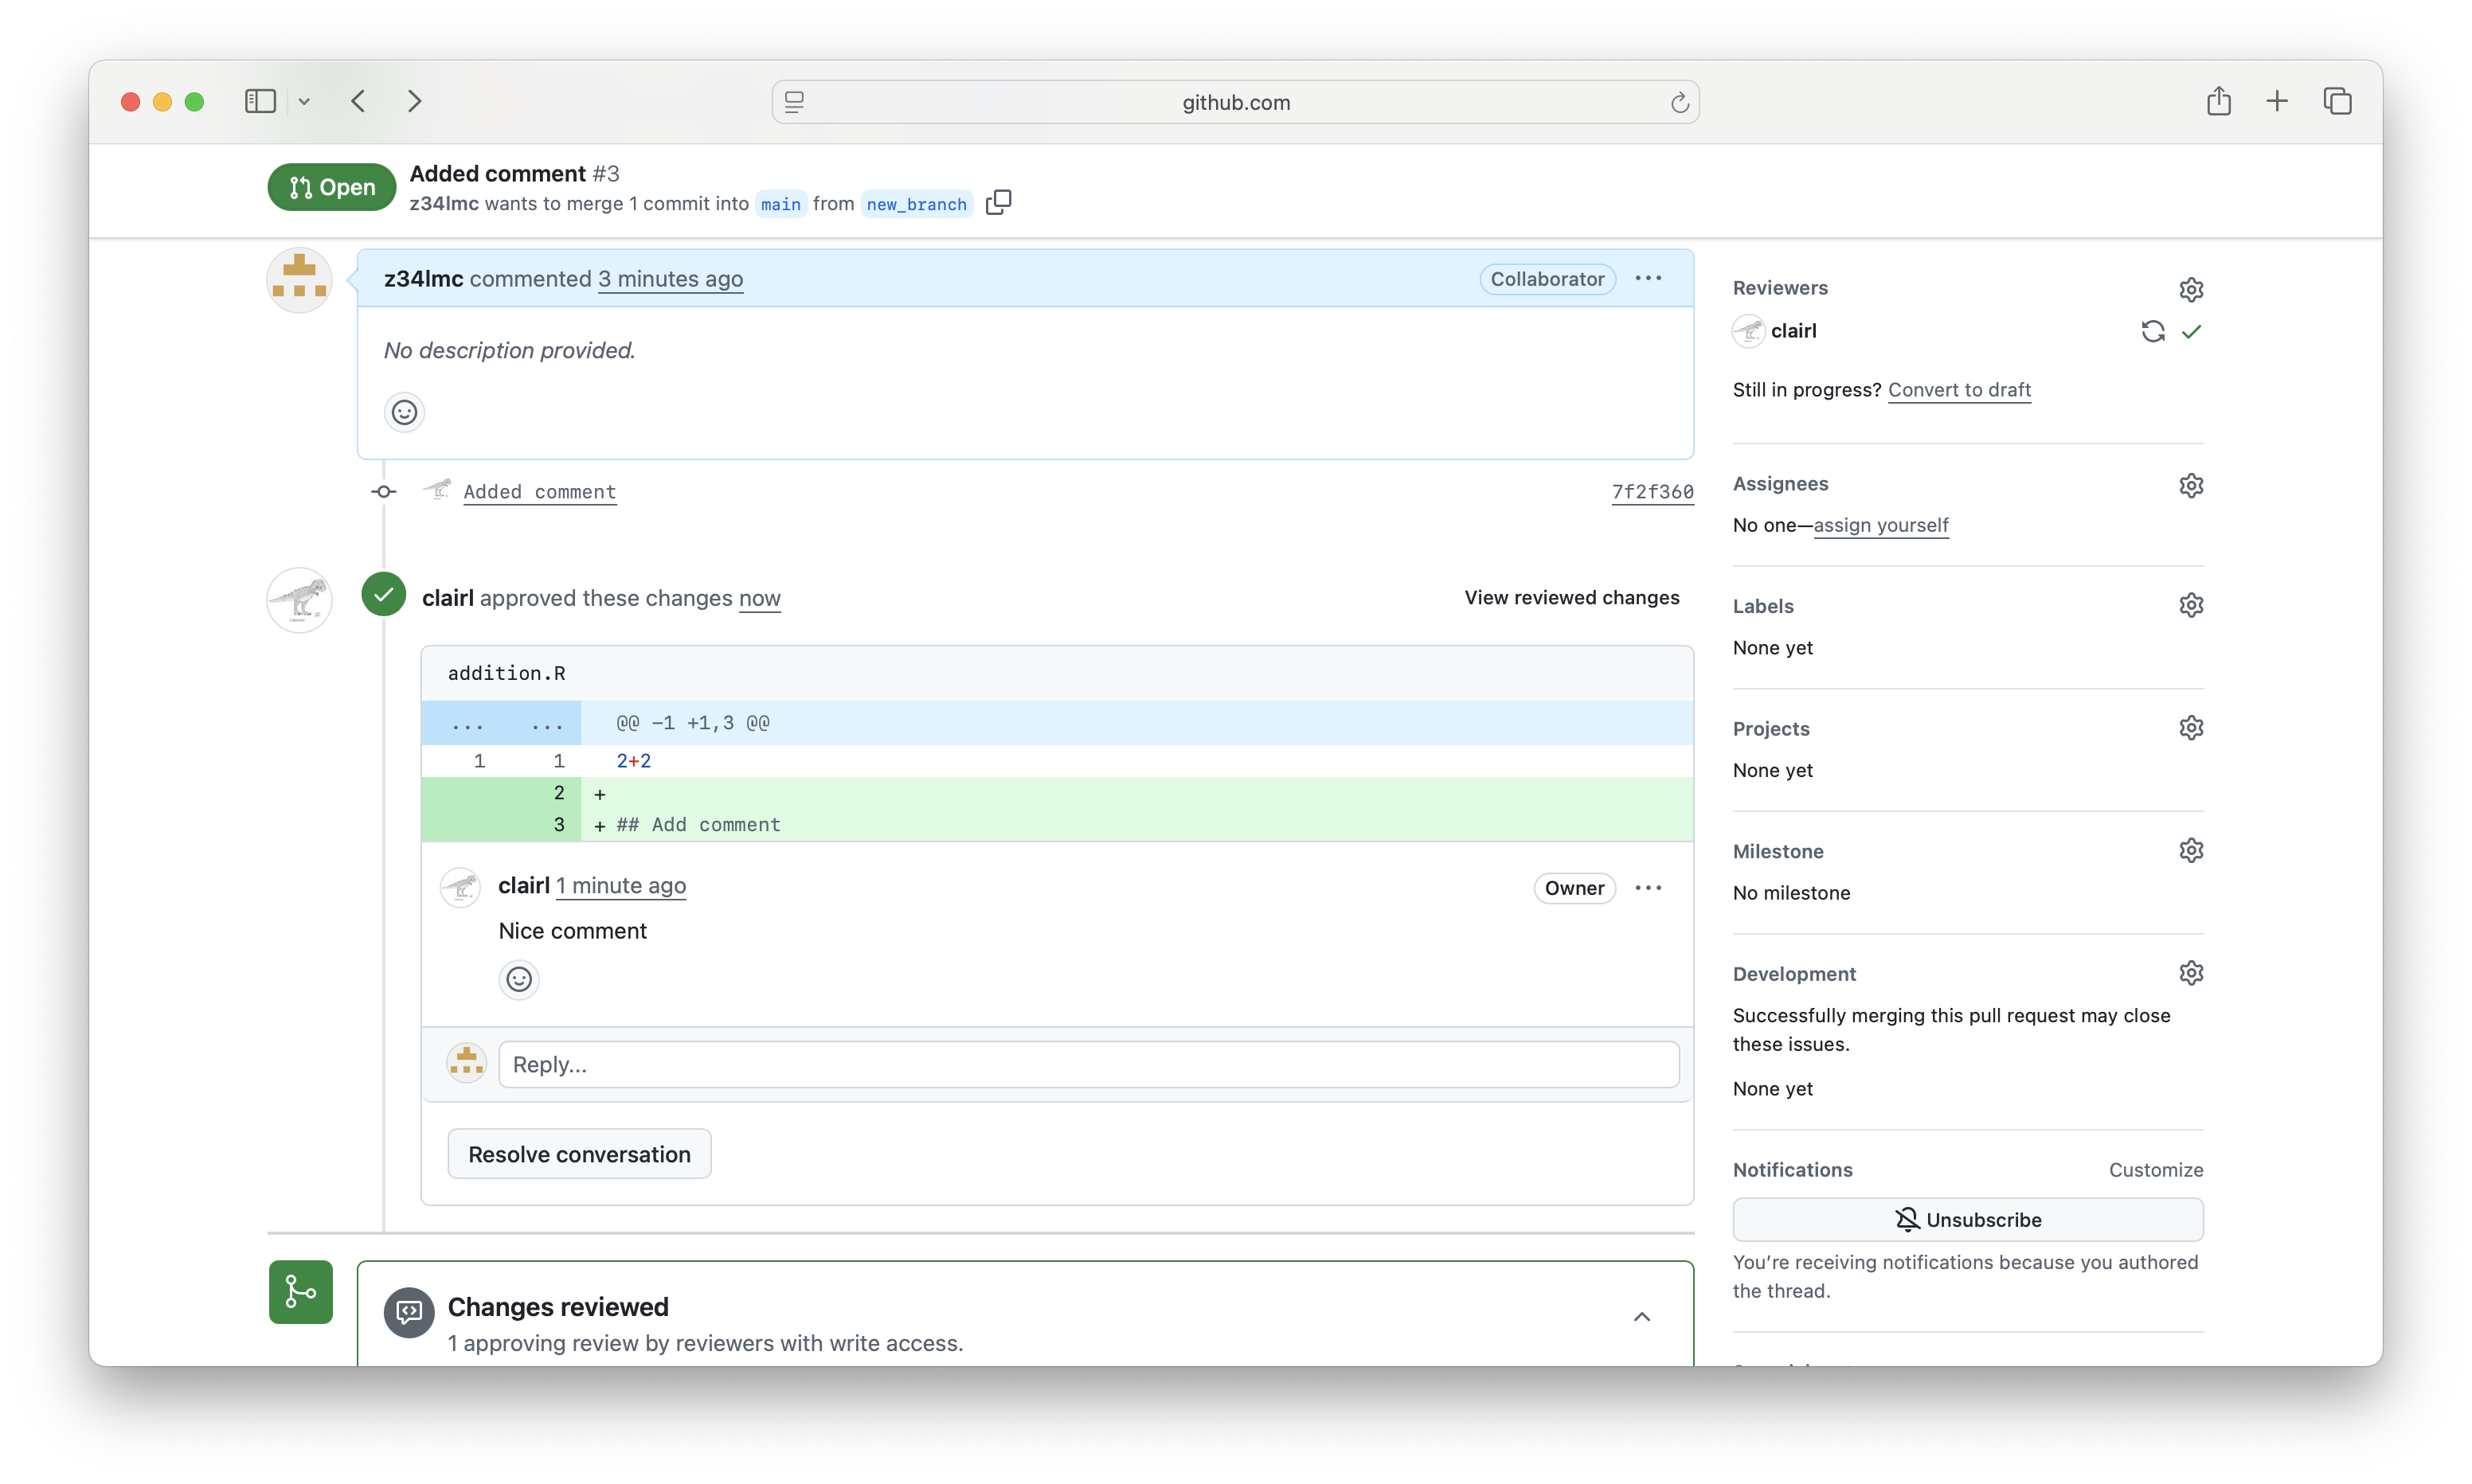Click into the Reply field

(x=1088, y=1064)
